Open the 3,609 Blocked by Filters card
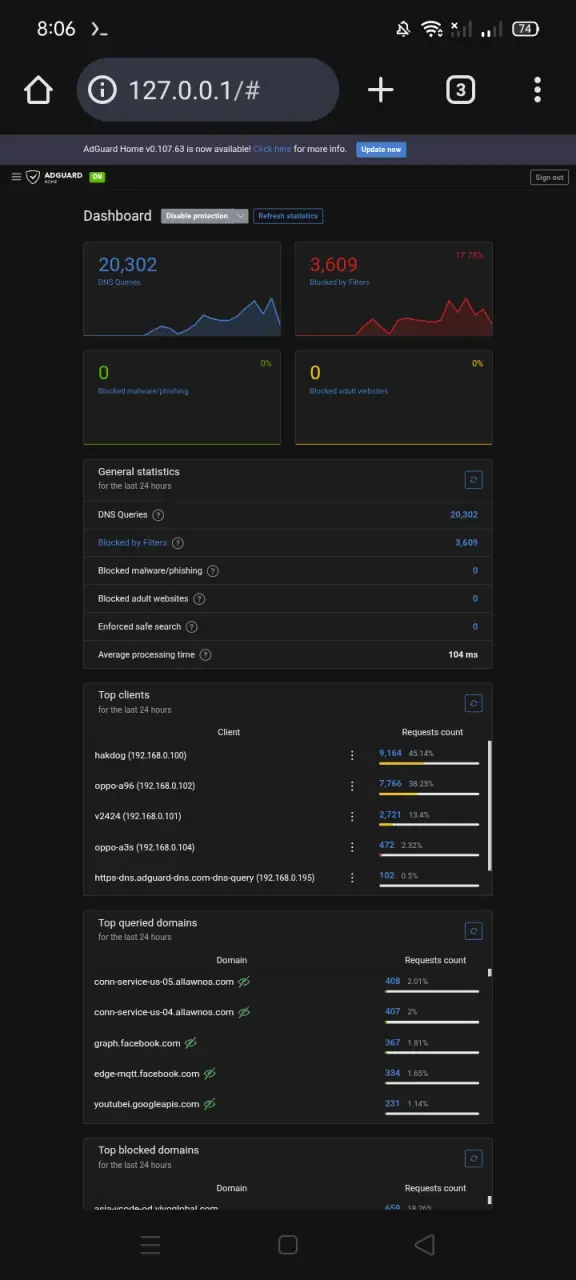 click(x=394, y=289)
